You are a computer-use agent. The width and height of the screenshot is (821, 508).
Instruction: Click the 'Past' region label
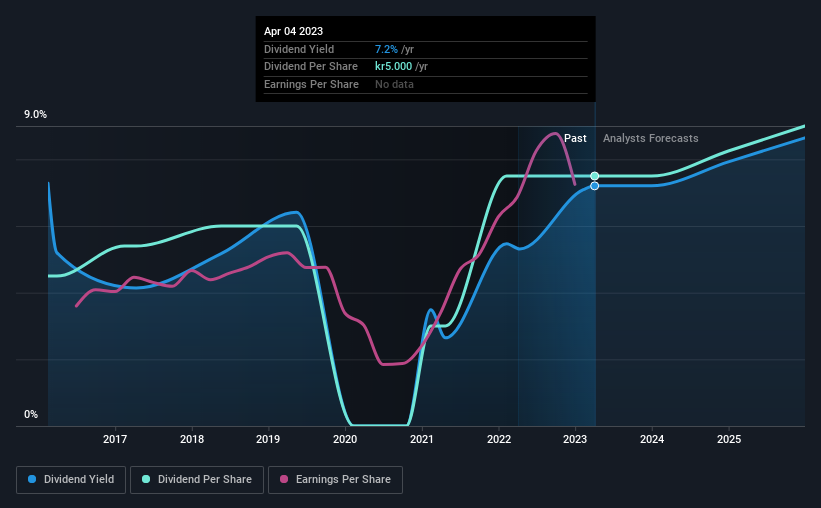click(x=575, y=138)
